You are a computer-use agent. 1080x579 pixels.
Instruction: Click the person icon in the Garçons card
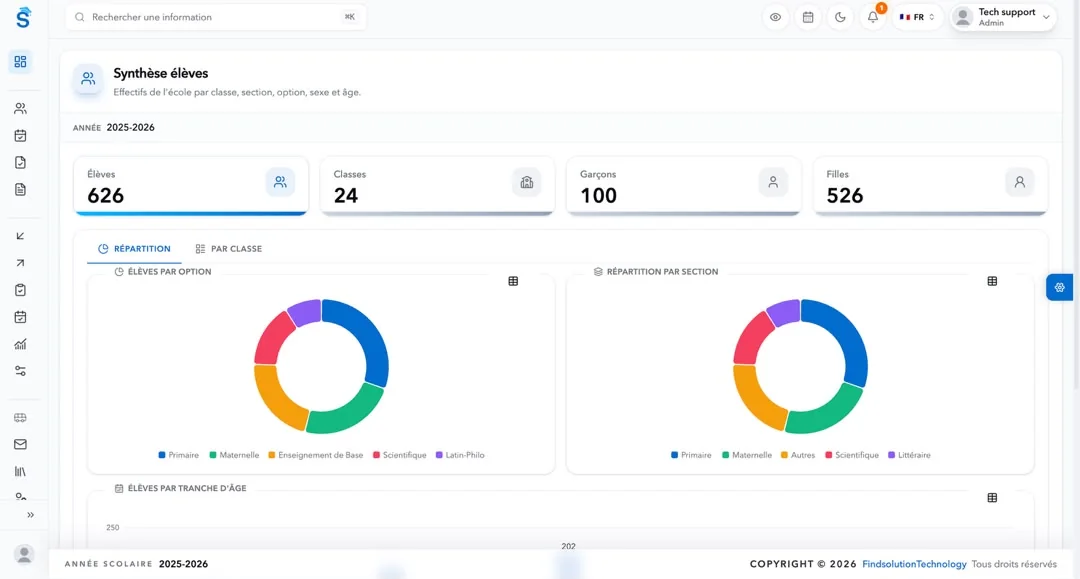tap(773, 182)
